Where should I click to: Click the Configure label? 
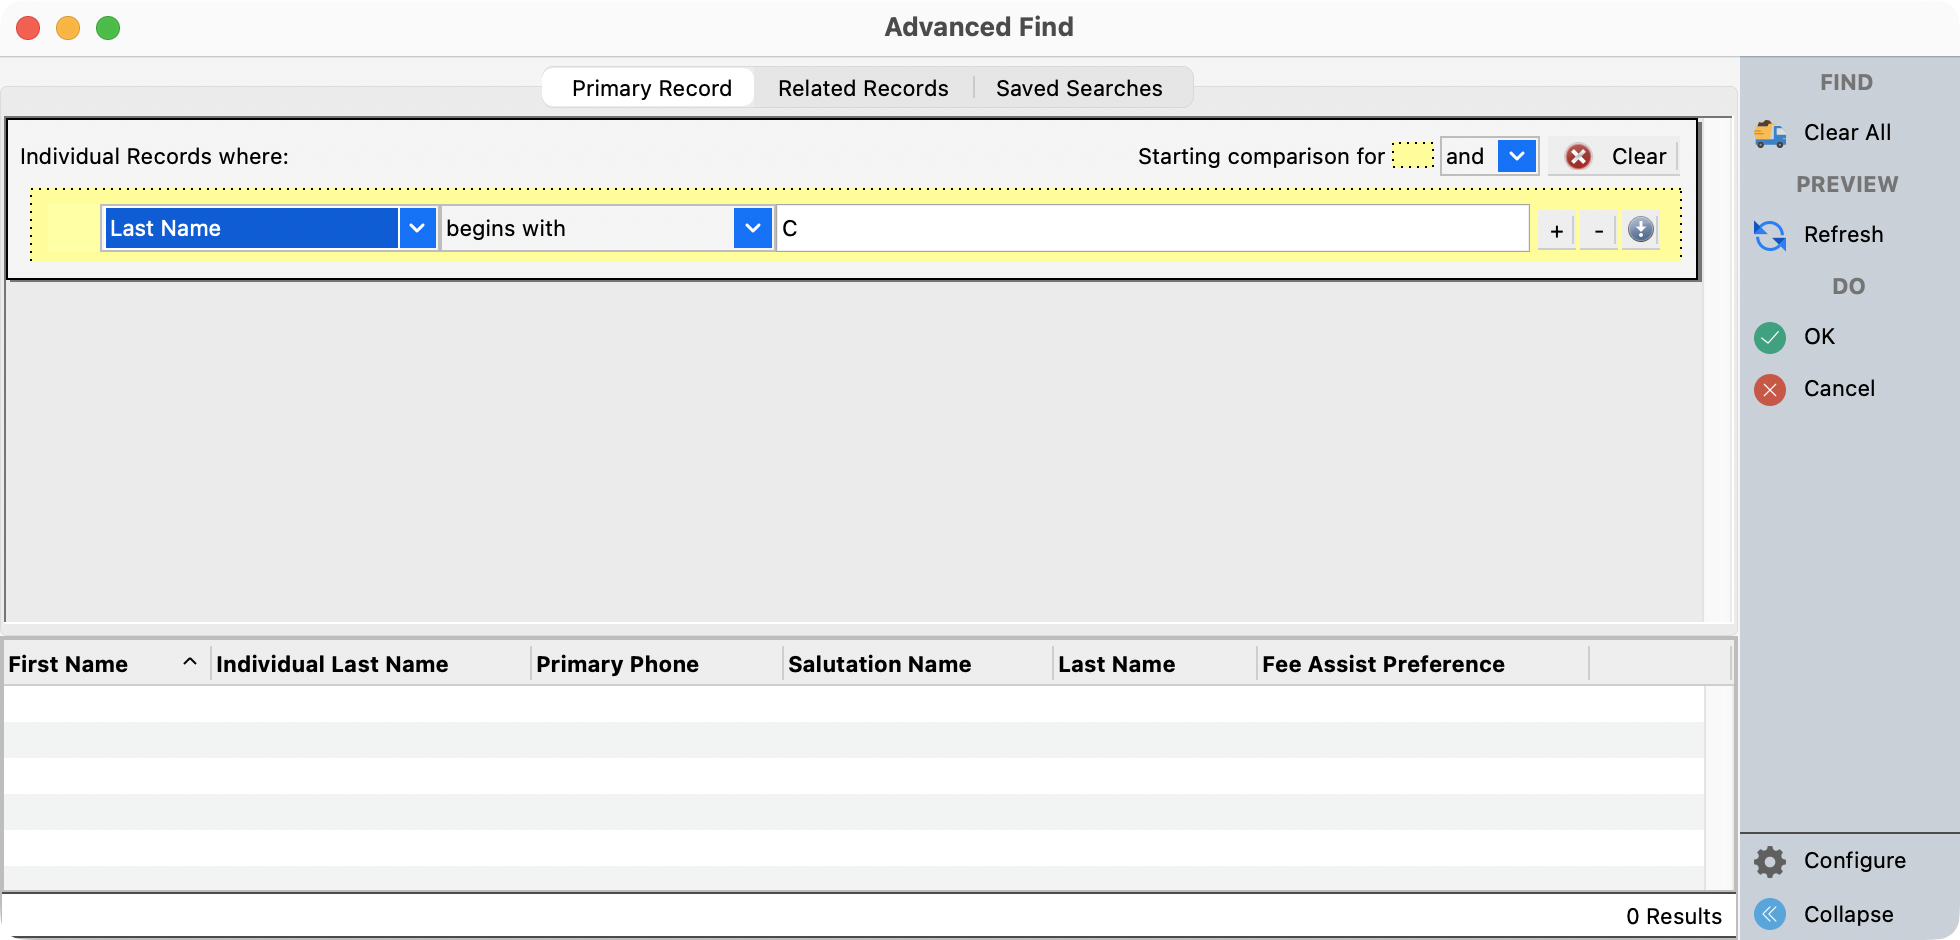click(x=1854, y=861)
